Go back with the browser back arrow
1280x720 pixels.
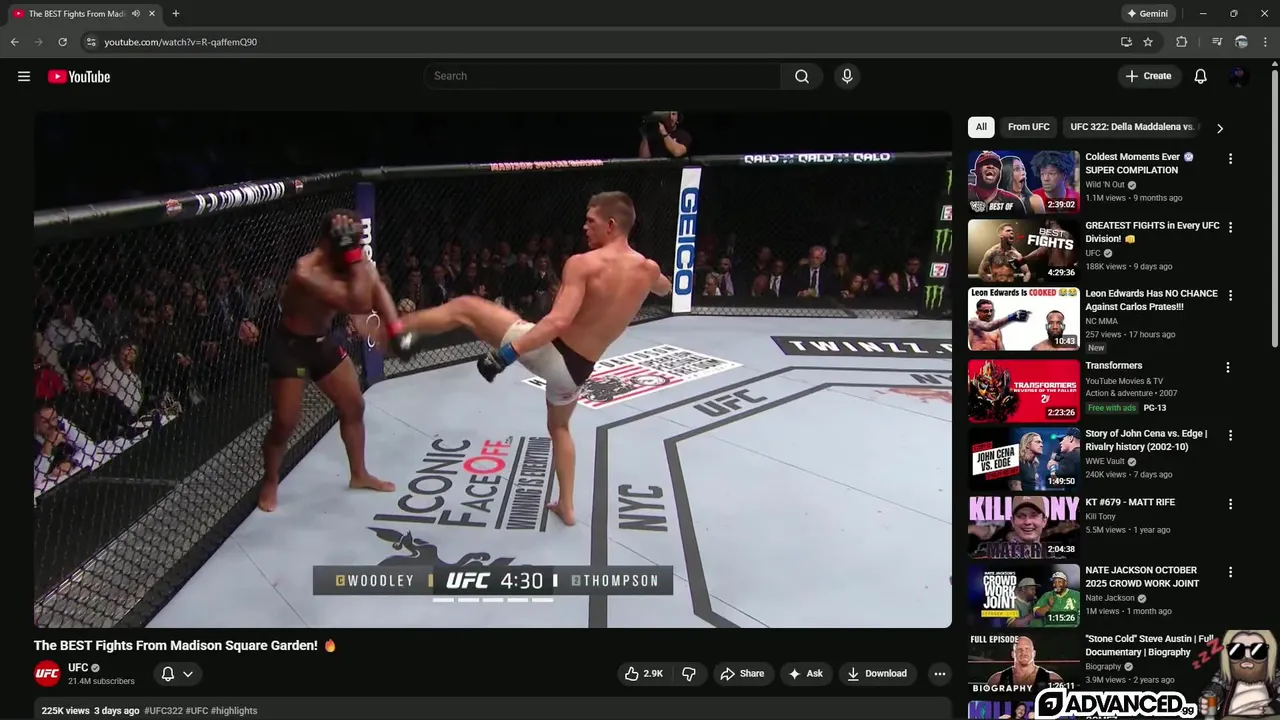click(15, 42)
